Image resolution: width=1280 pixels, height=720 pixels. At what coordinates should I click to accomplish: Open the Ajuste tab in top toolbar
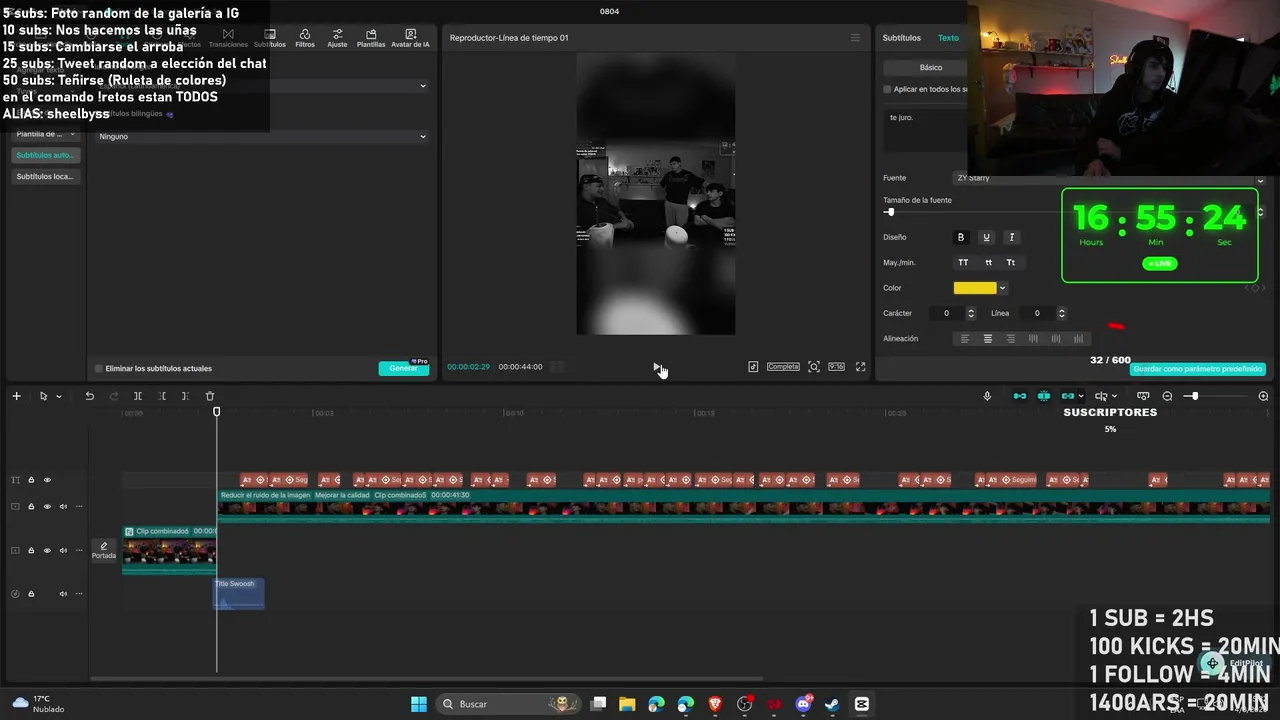pyautogui.click(x=337, y=38)
